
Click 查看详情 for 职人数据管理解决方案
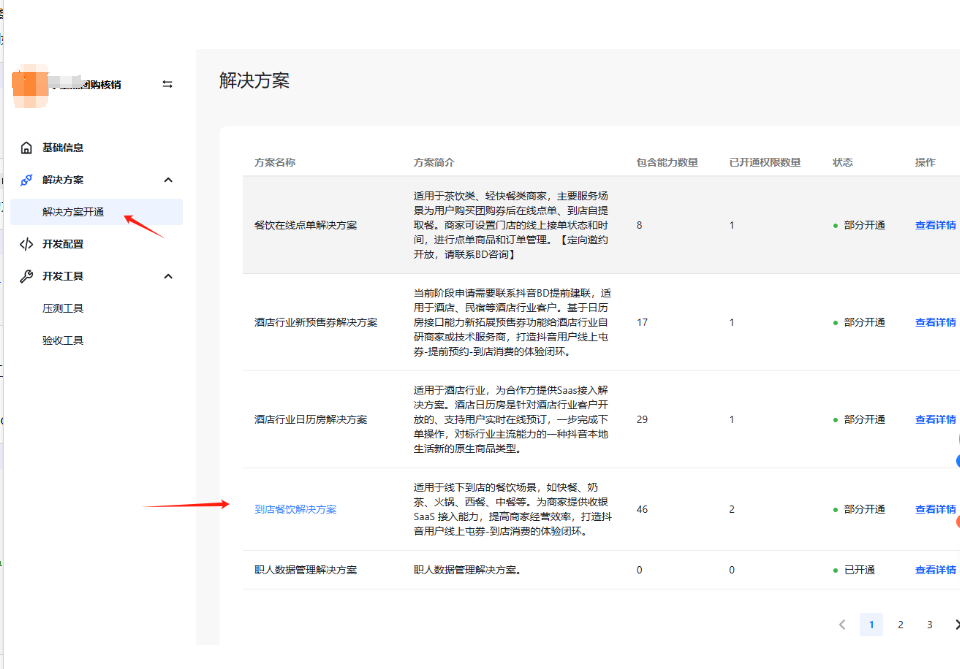tap(935, 570)
